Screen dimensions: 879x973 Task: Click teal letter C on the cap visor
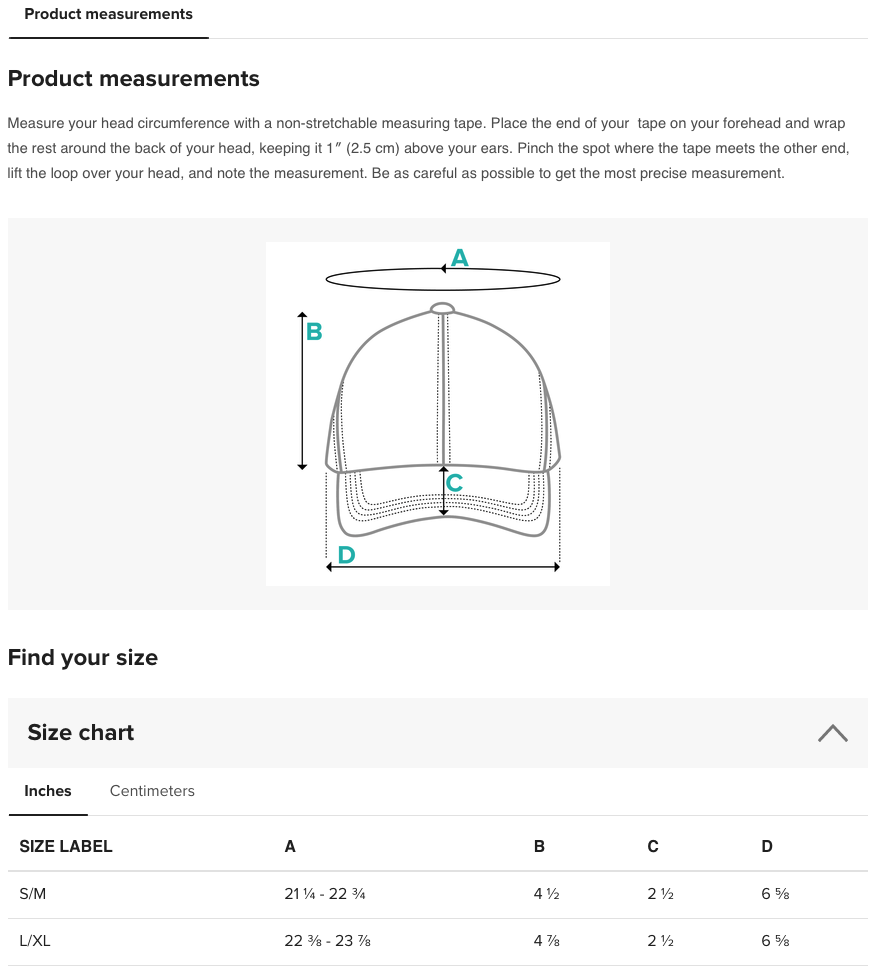coord(454,483)
